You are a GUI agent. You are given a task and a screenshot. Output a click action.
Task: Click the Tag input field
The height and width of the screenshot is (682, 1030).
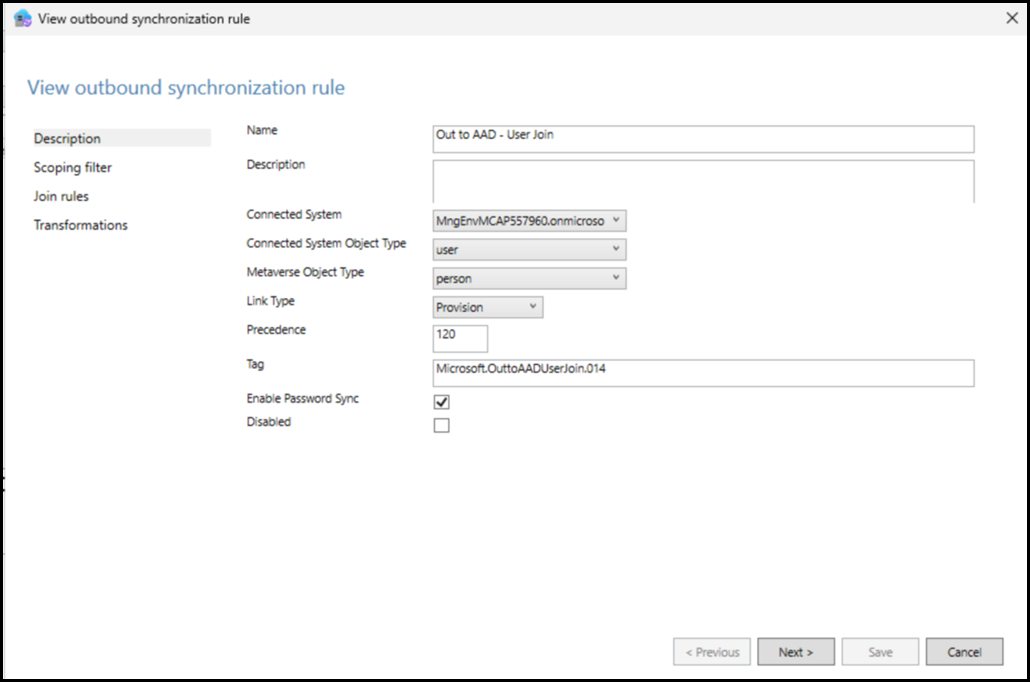702,372
